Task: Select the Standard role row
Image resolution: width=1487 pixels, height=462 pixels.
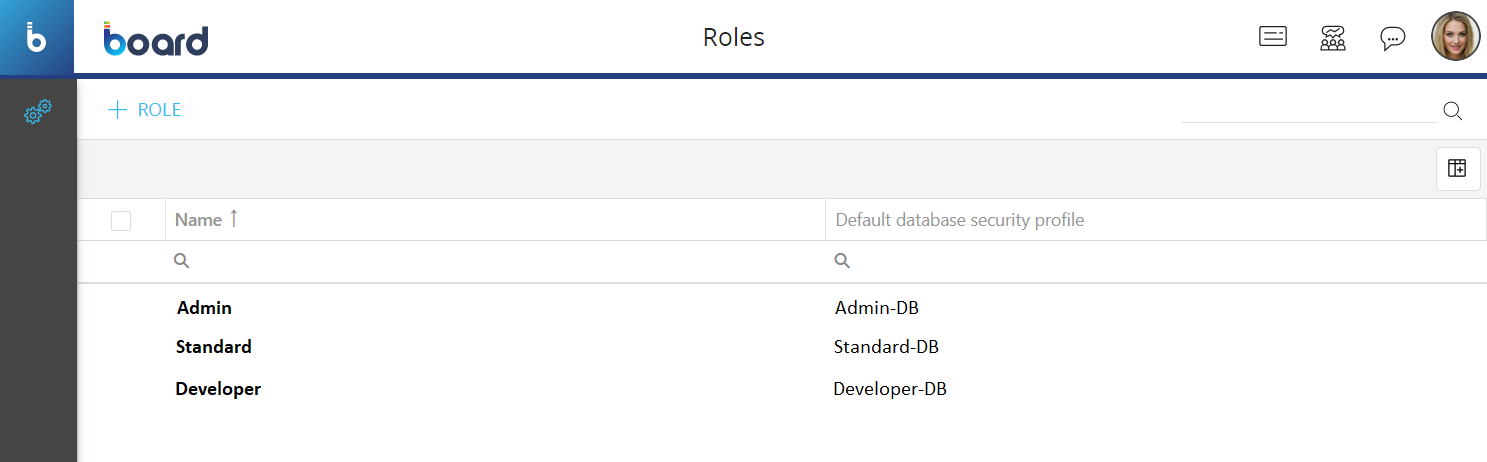Action: pos(214,347)
